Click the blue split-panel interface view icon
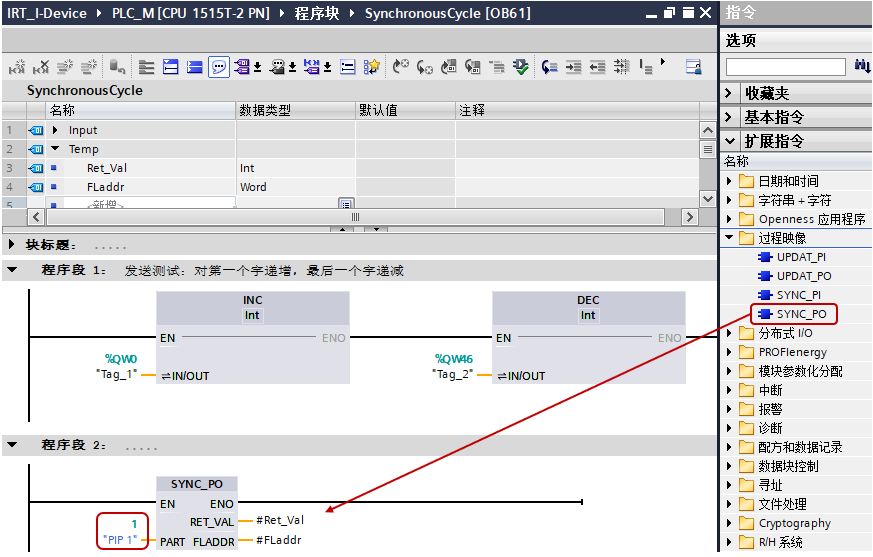Viewport: 873px width, 557px height. [170, 67]
